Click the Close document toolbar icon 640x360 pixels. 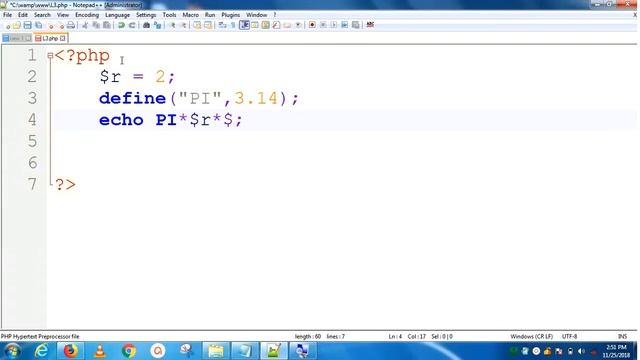[51, 25]
